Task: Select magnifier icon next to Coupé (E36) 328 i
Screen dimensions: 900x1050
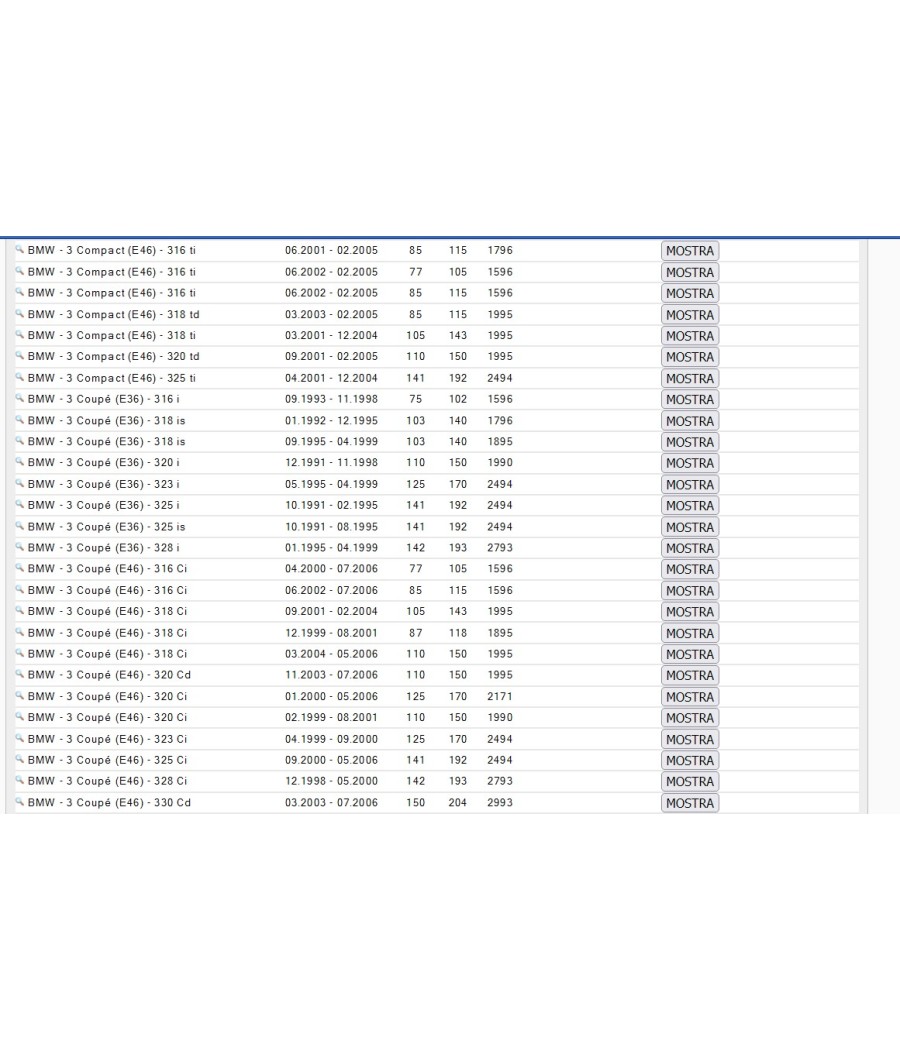Action: point(19,547)
